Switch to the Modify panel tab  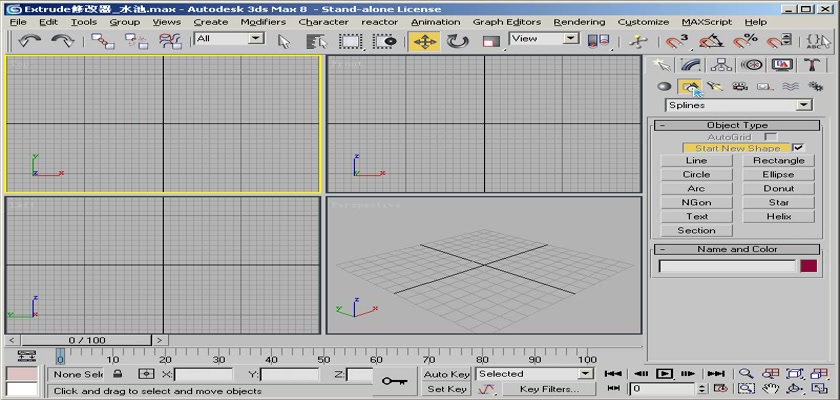(691, 65)
